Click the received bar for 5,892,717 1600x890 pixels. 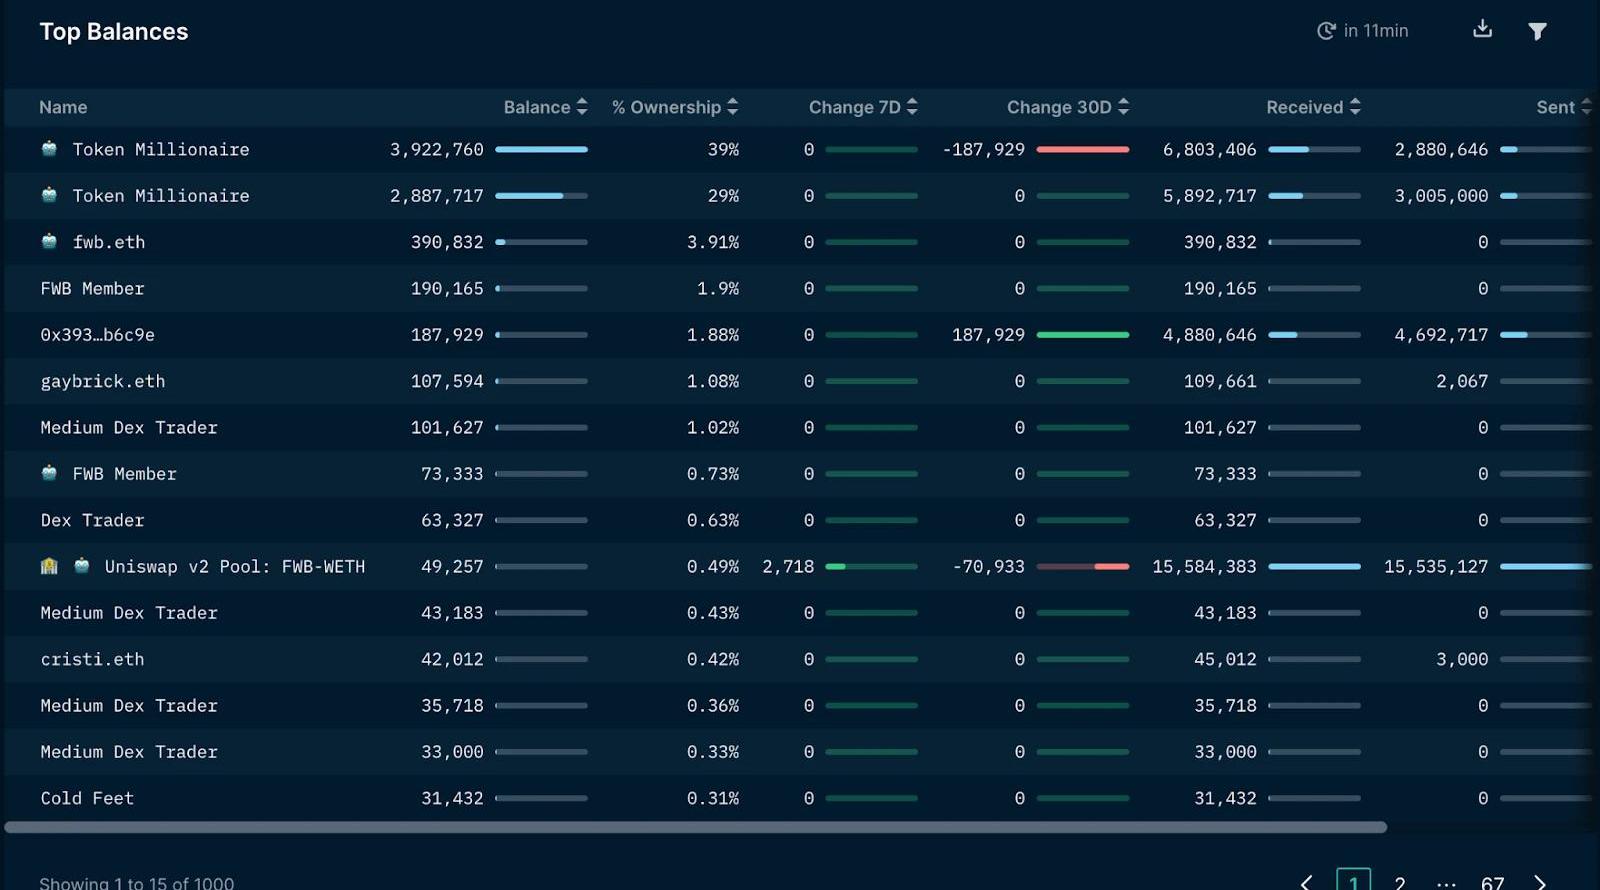1314,196
